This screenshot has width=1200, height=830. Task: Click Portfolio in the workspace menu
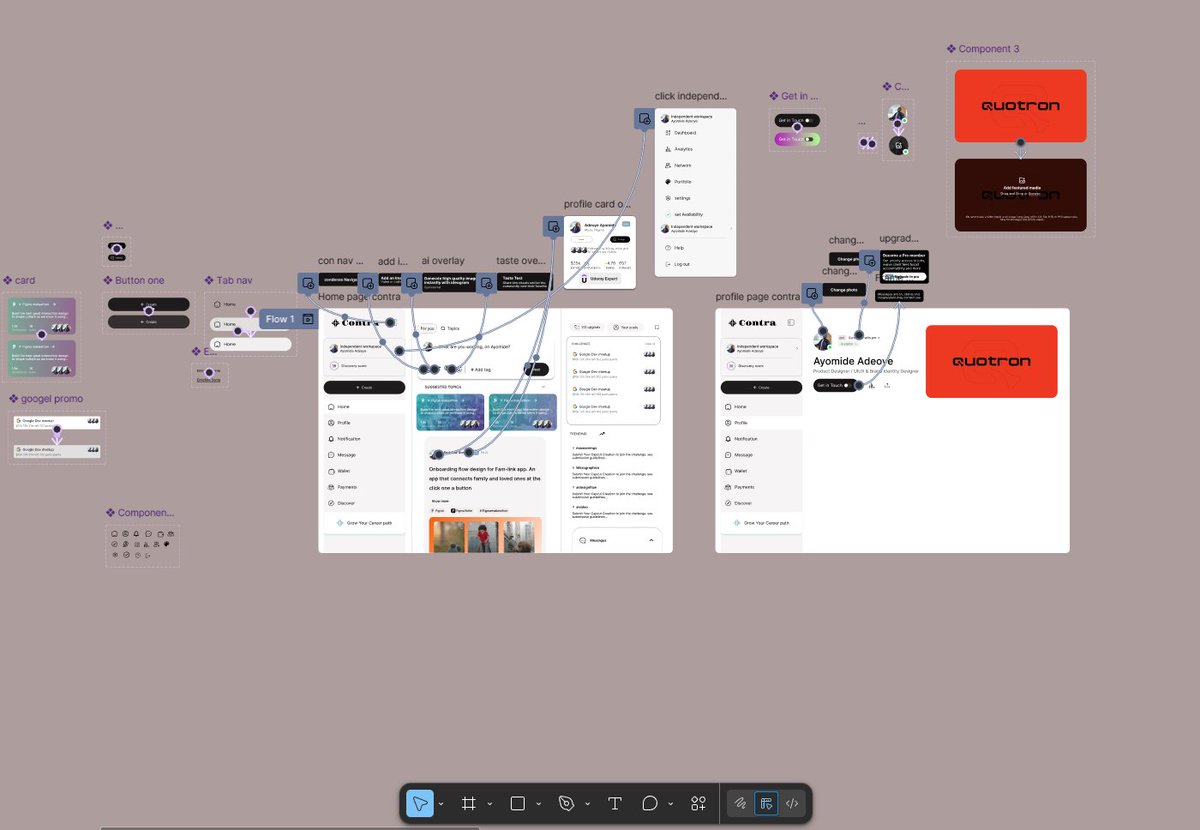683,182
